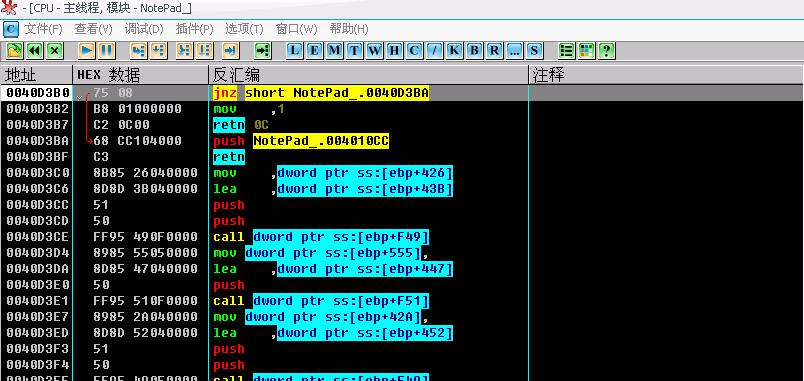Switch to CPU window (C button)

pos(414,50)
